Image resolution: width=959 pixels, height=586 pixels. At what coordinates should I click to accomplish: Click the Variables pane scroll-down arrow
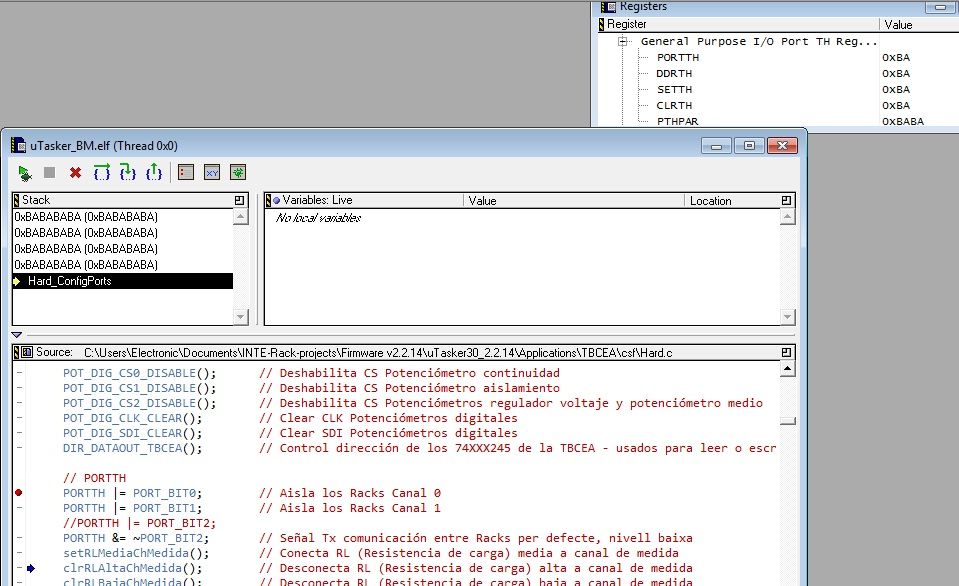[788, 316]
